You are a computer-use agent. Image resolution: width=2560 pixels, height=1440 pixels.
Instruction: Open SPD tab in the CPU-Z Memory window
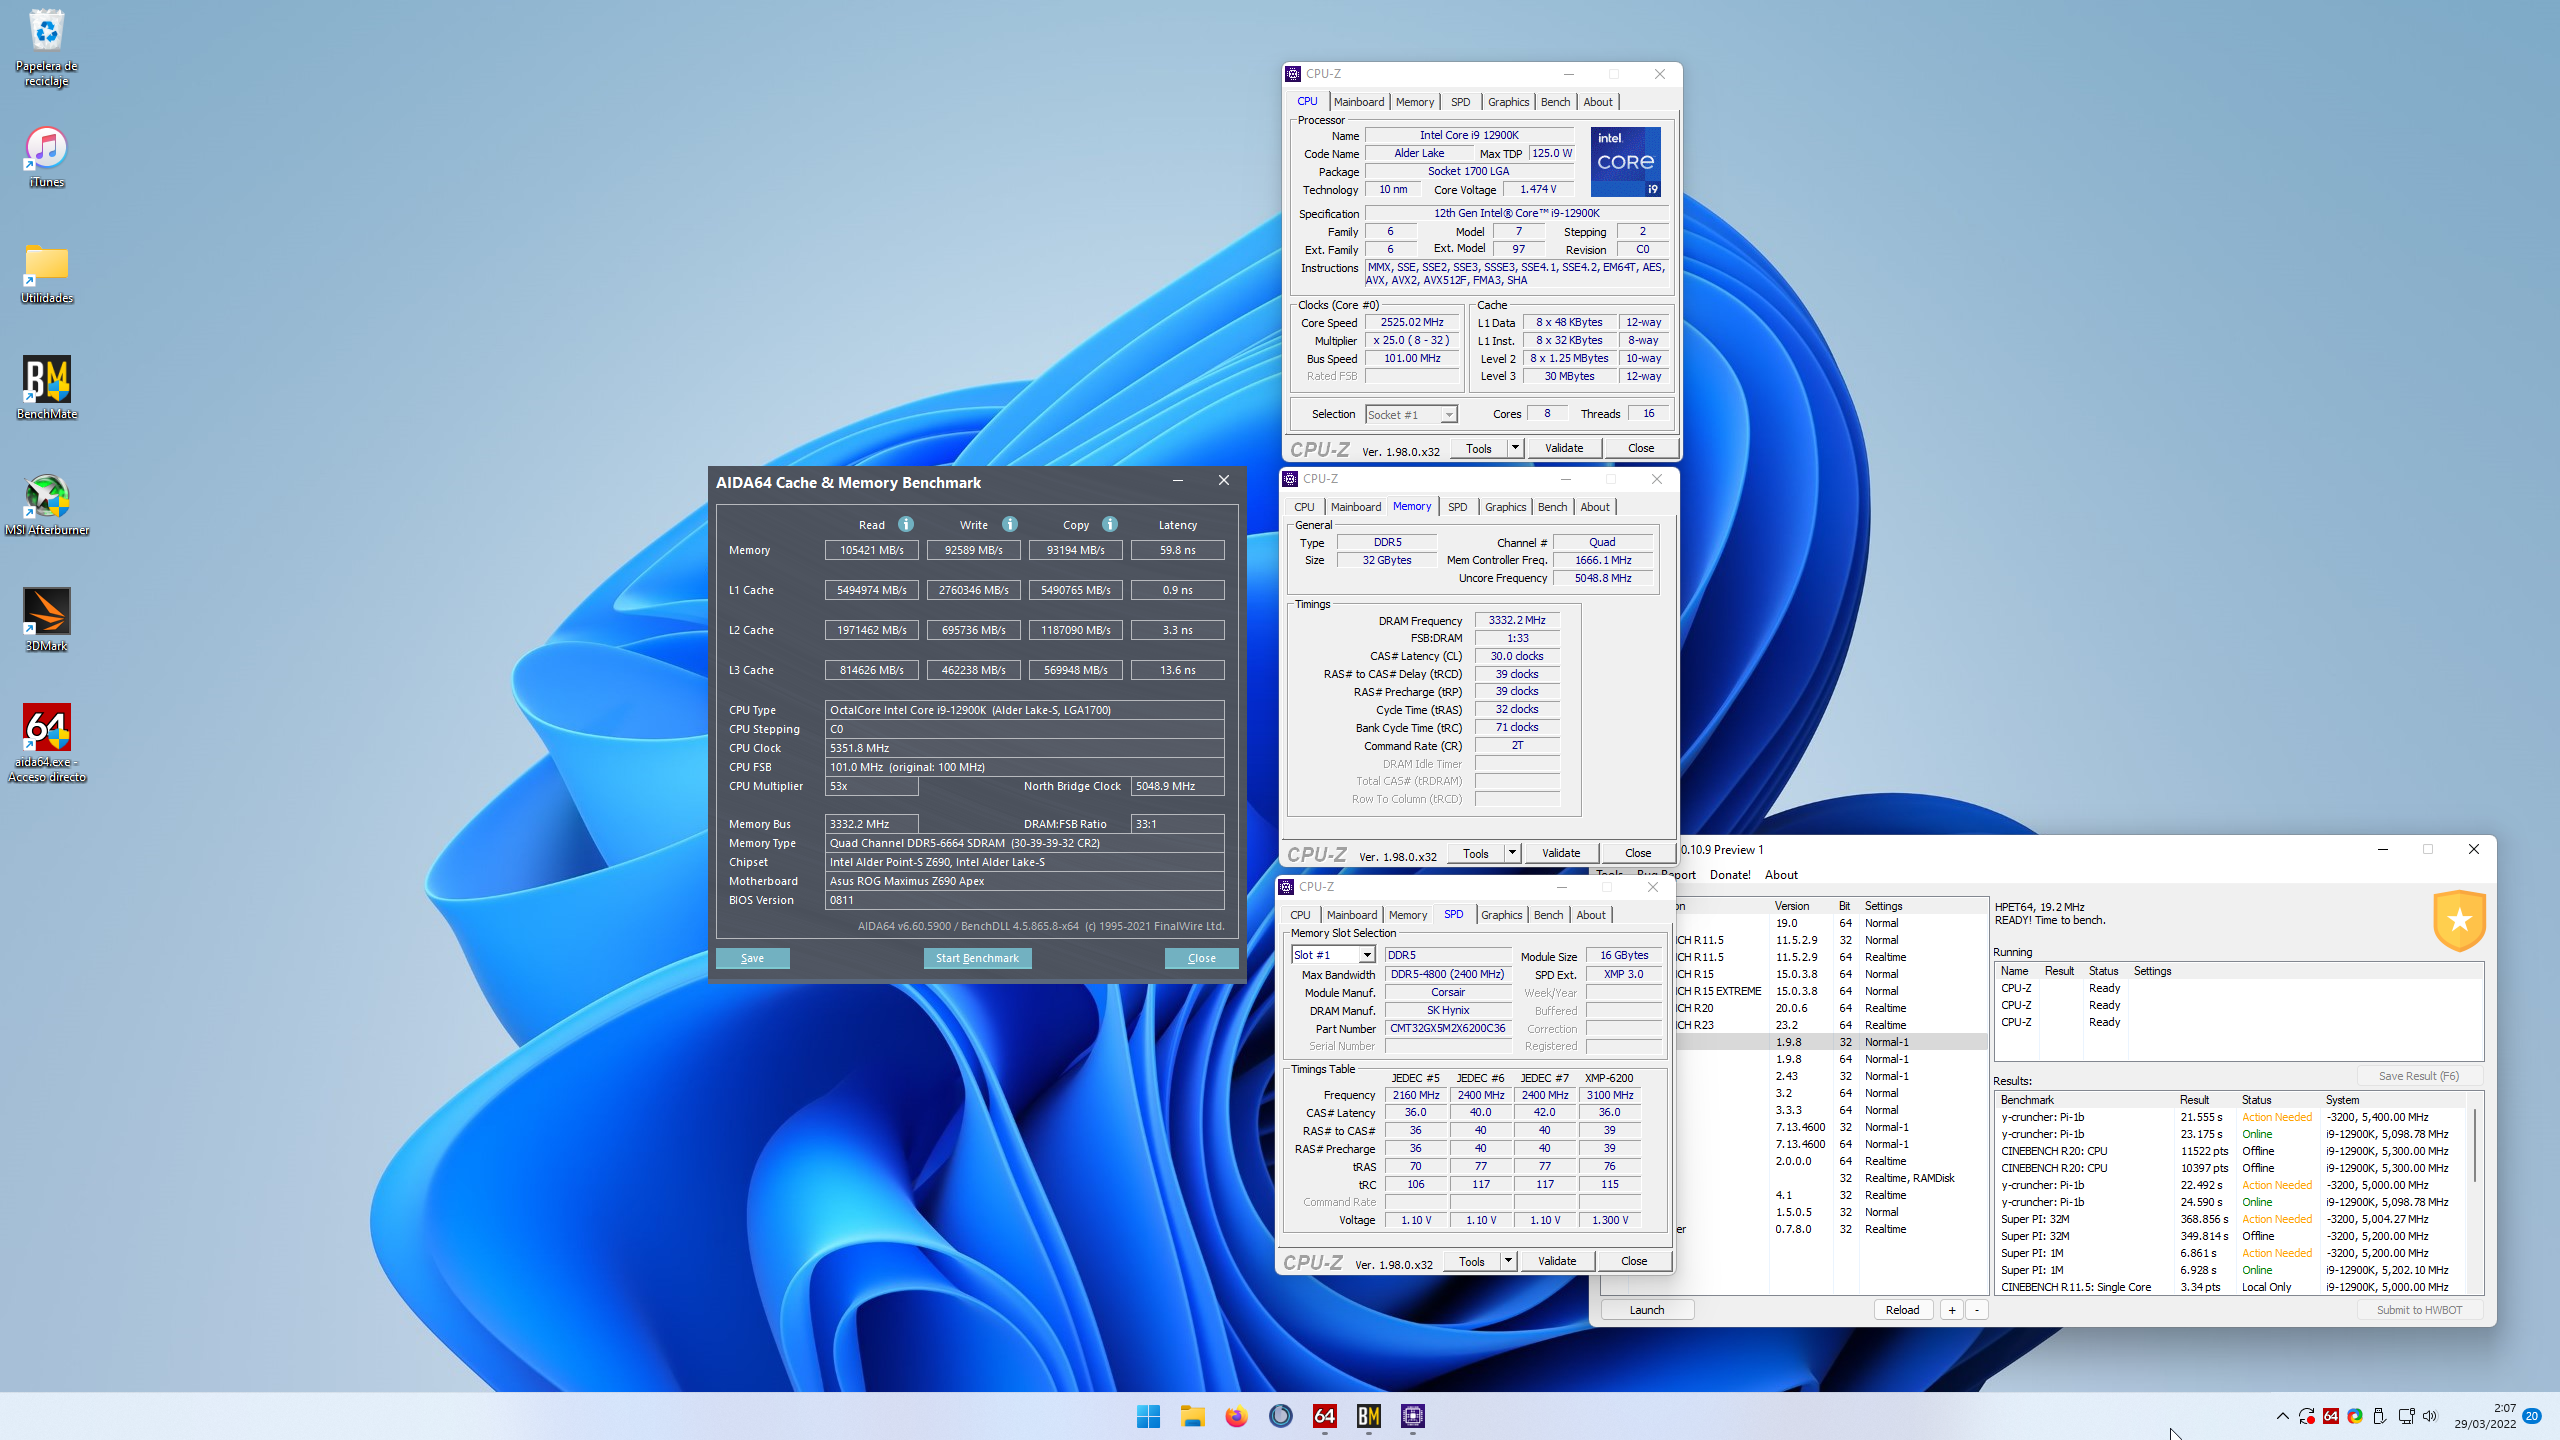[1457, 507]
